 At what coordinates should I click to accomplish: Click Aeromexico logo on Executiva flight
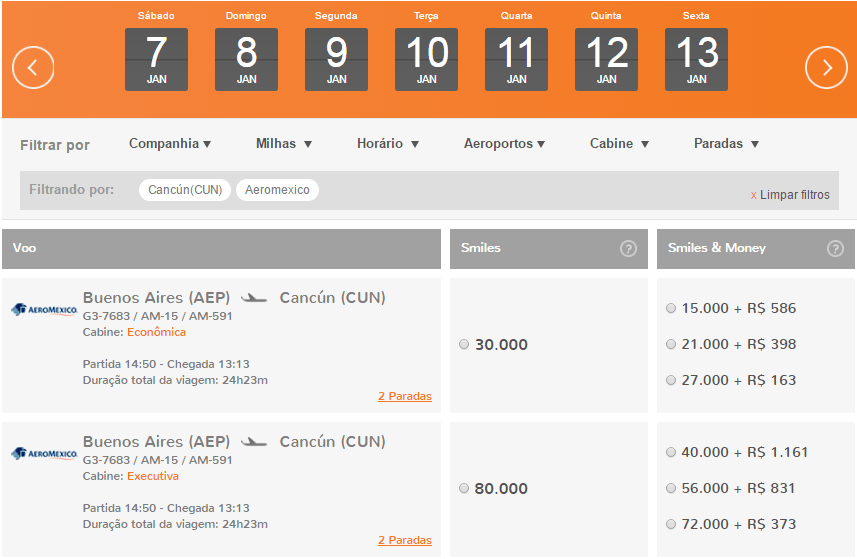[x=44, y=454]
